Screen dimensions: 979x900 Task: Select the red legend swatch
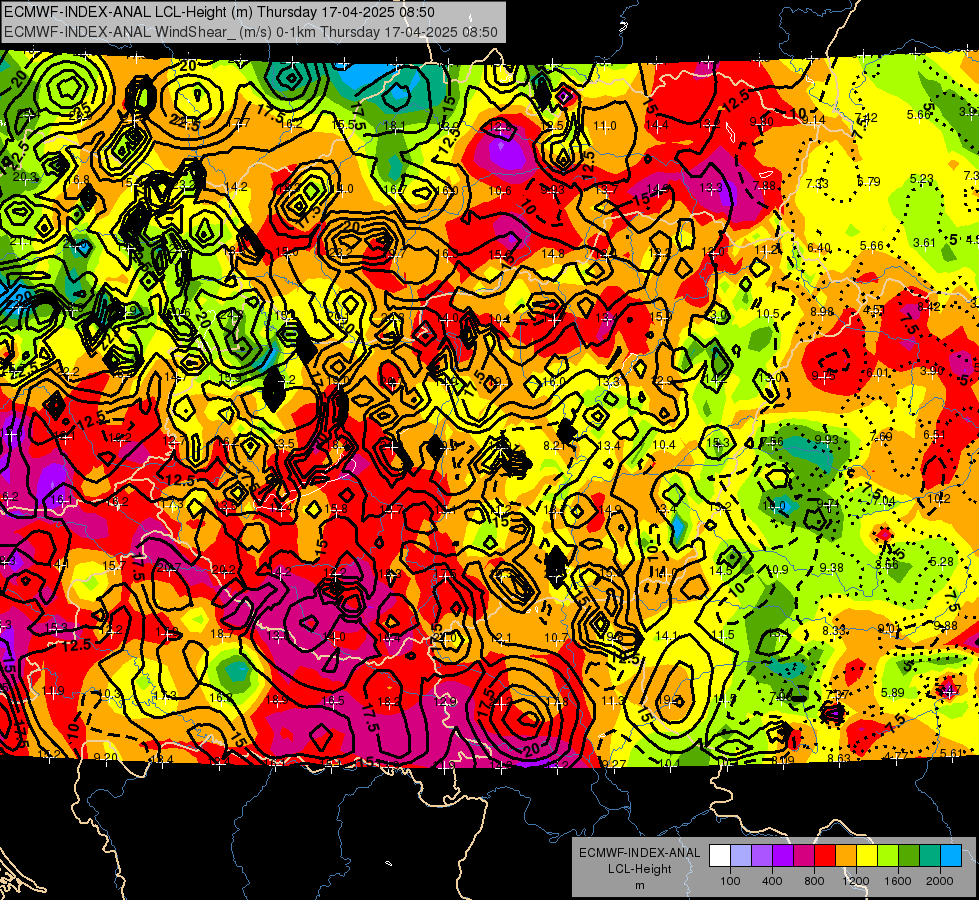pyautogui.click(x=825, y=855)
